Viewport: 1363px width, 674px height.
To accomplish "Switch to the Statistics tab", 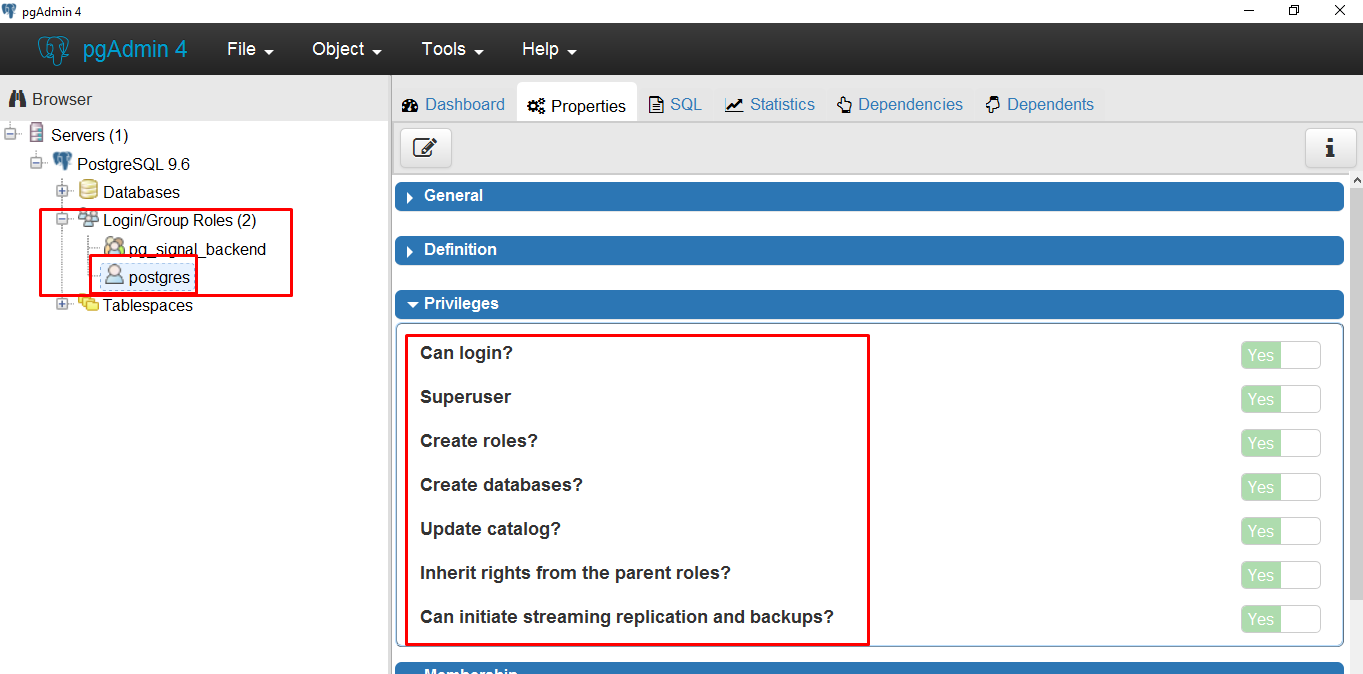I will point(770,104).
